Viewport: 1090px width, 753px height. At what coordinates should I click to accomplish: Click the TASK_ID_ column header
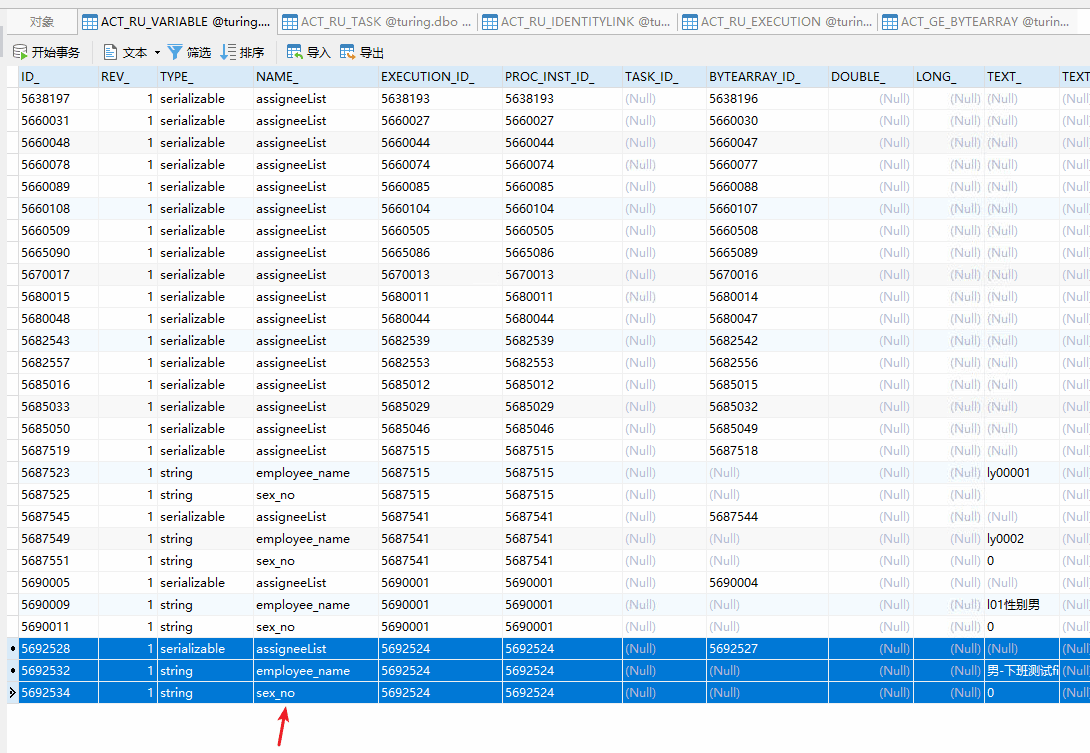(664, 76)
